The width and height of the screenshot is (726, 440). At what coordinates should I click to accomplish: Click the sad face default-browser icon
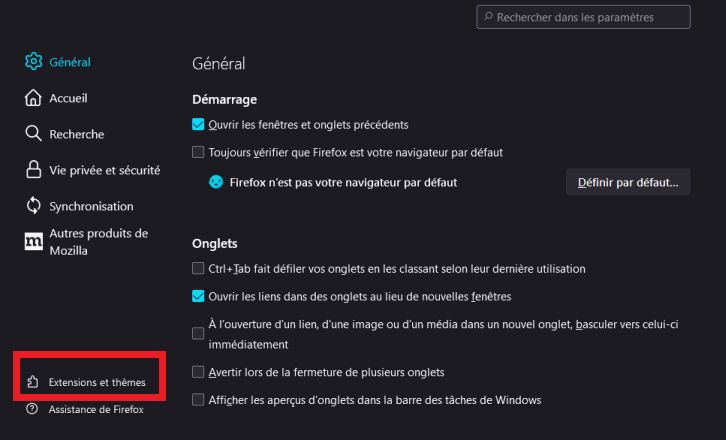pos(216,182)
